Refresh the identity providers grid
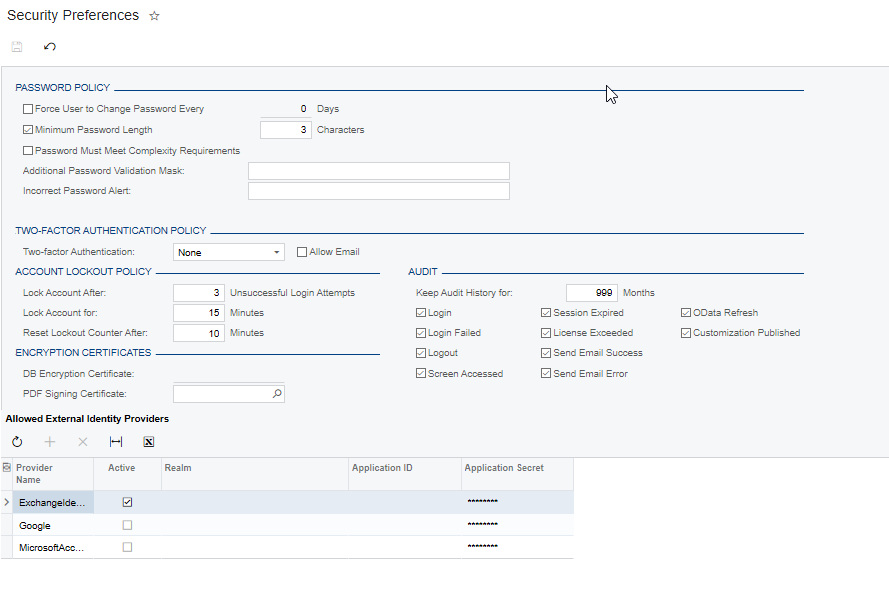Image resolution: width=889 pixels, height=595 pixels. click(16, 441)
